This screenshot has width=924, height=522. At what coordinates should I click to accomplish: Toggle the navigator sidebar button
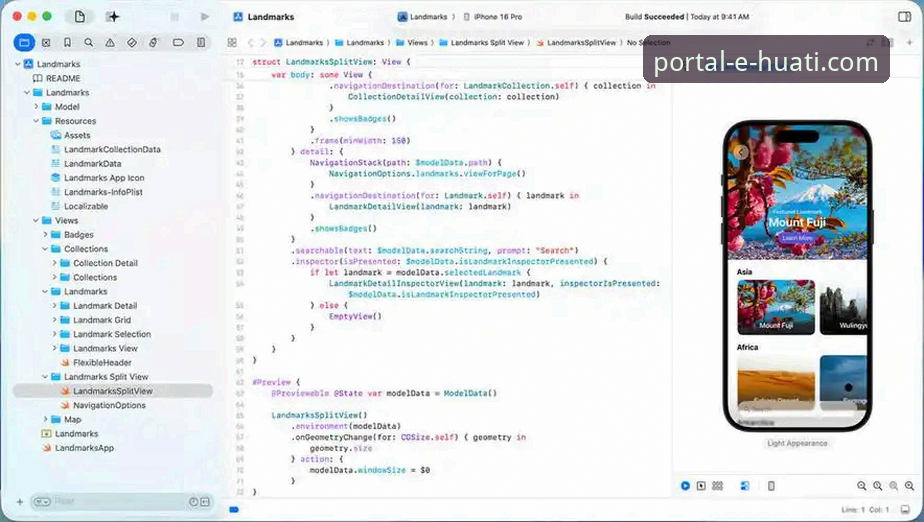[x=80, y=17]
